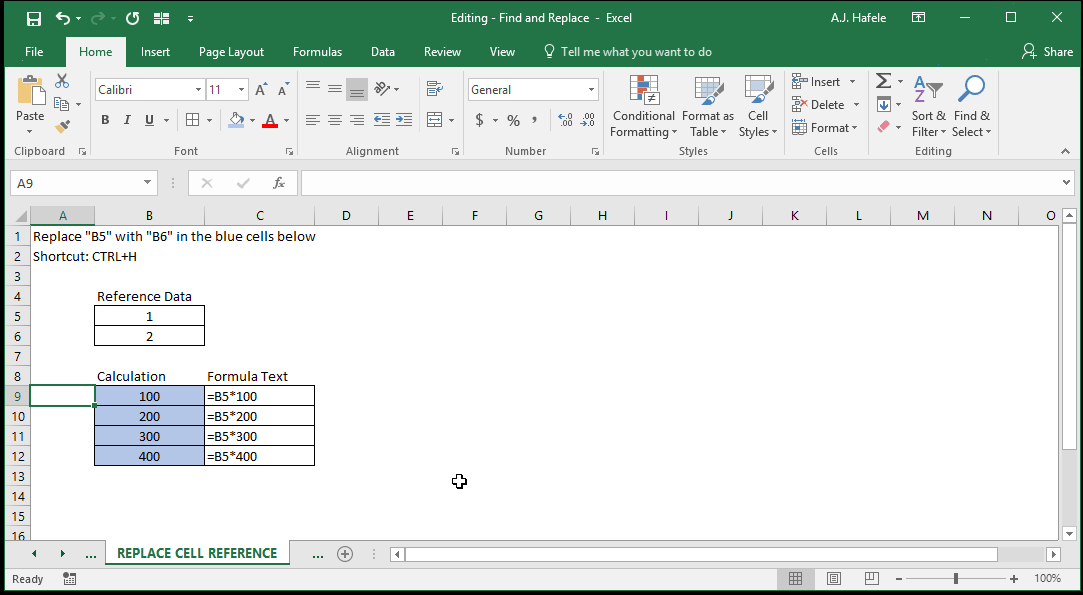Toggle Align Right horizontal alignment
Screen dimensions: 1083x595
(357, 120)
